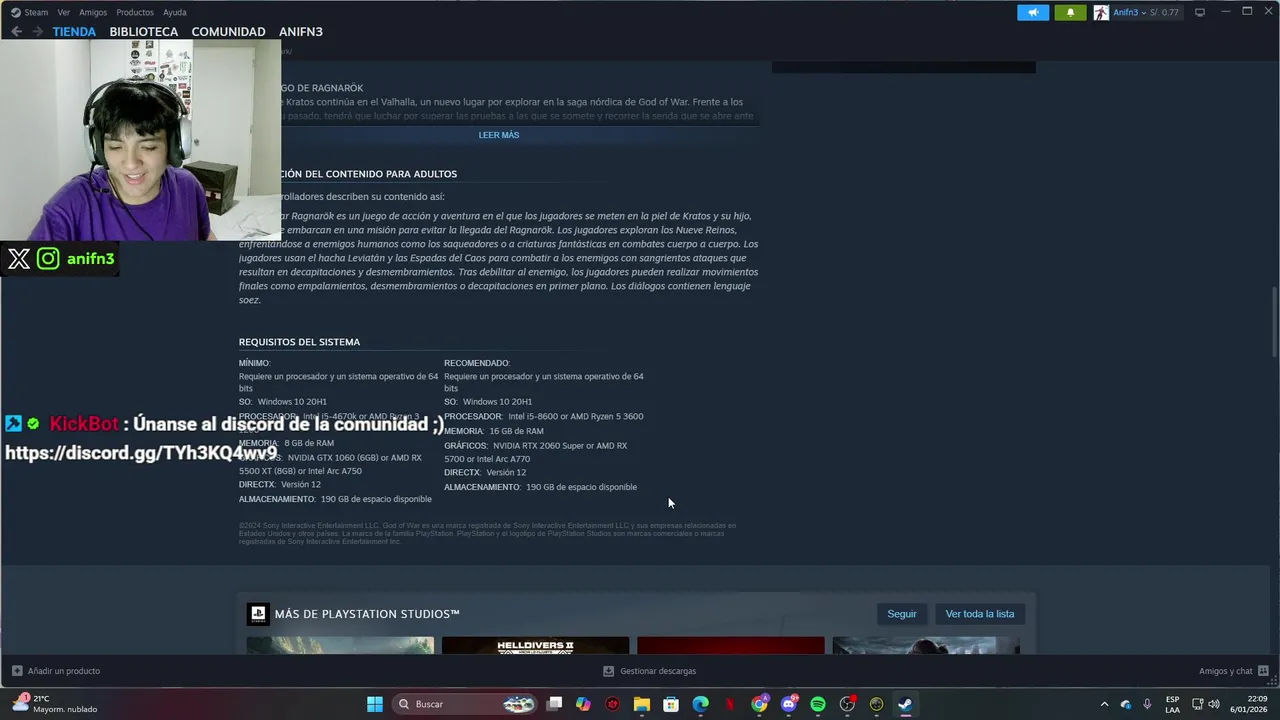Click the REQUISITOS DEL SISTEMA heading
1280x720 pixels.
click(299, 342)
